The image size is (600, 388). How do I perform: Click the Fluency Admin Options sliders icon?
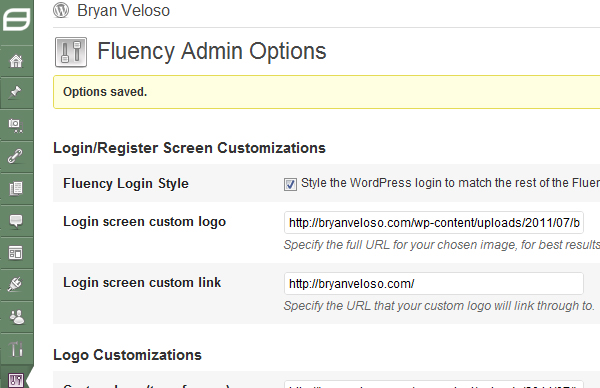(x=71, y=52)
